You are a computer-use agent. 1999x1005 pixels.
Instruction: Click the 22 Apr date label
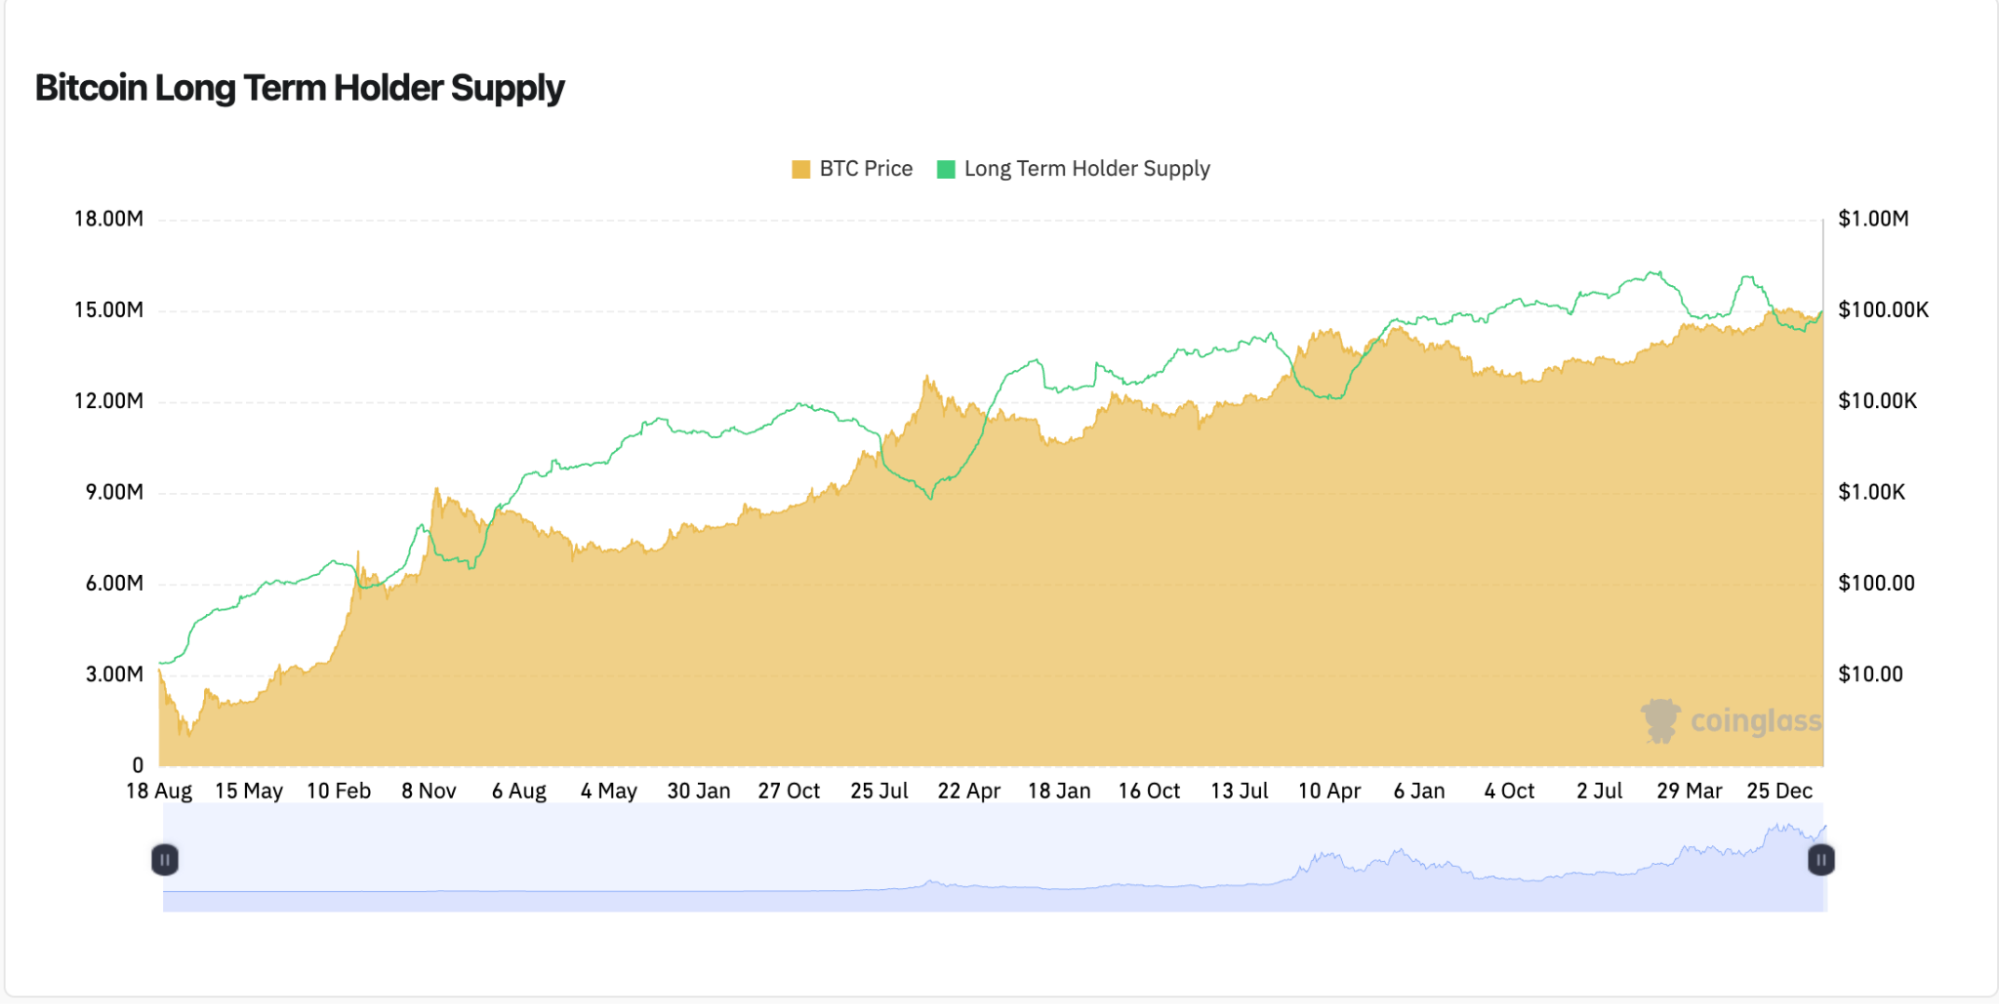969,791
